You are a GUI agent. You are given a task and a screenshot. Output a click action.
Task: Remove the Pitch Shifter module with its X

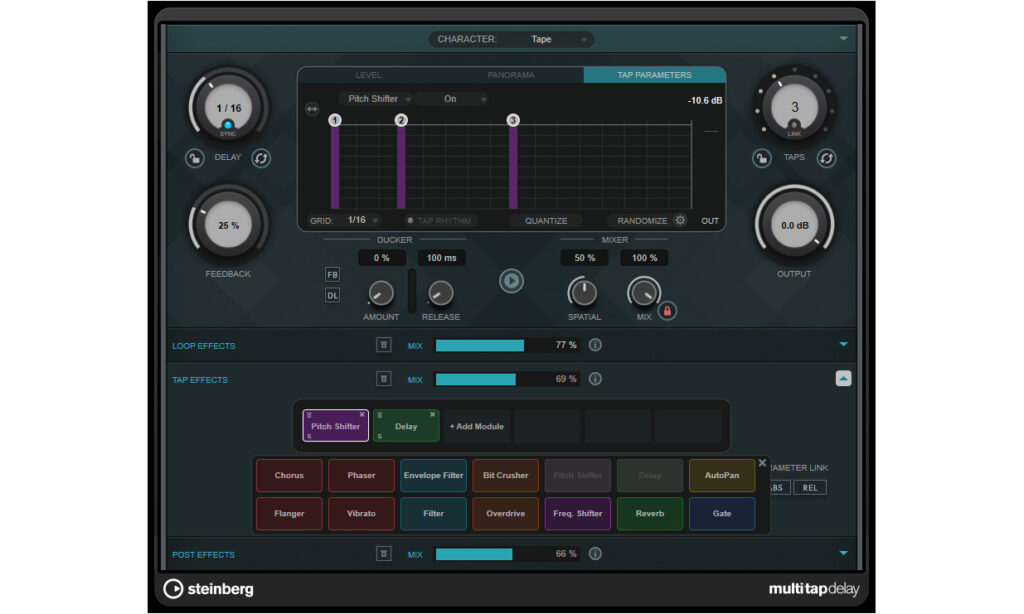pos(362,415)
